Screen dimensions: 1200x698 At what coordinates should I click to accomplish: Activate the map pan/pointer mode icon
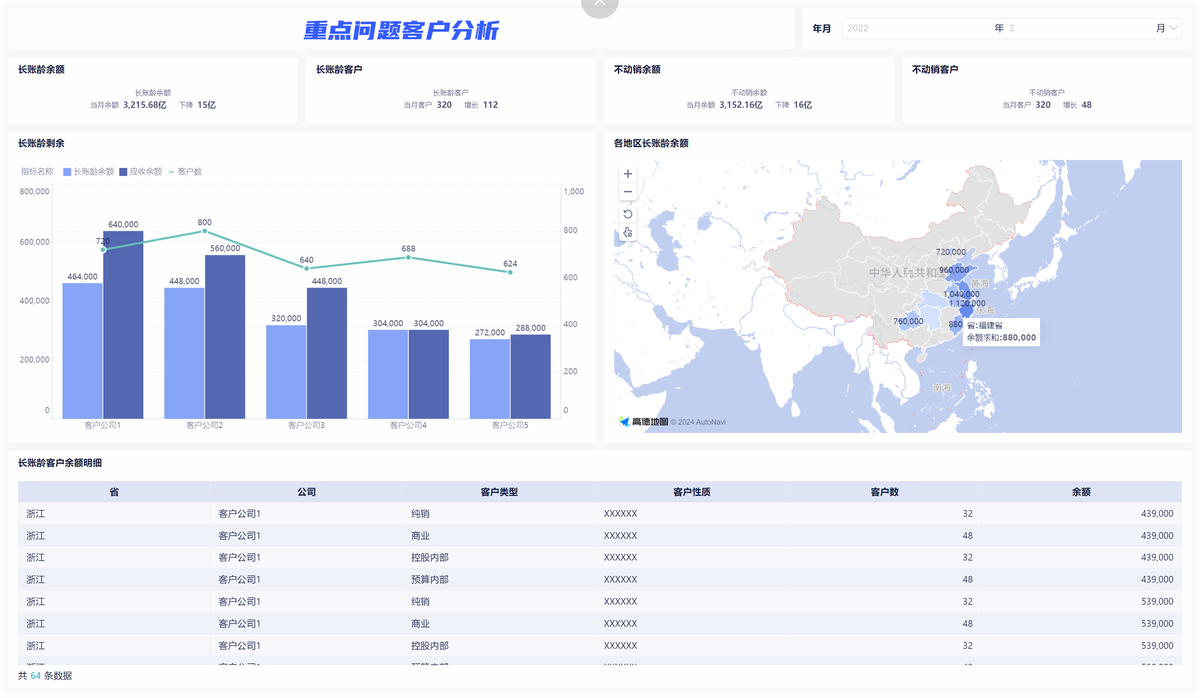click(x=627, y=231)
